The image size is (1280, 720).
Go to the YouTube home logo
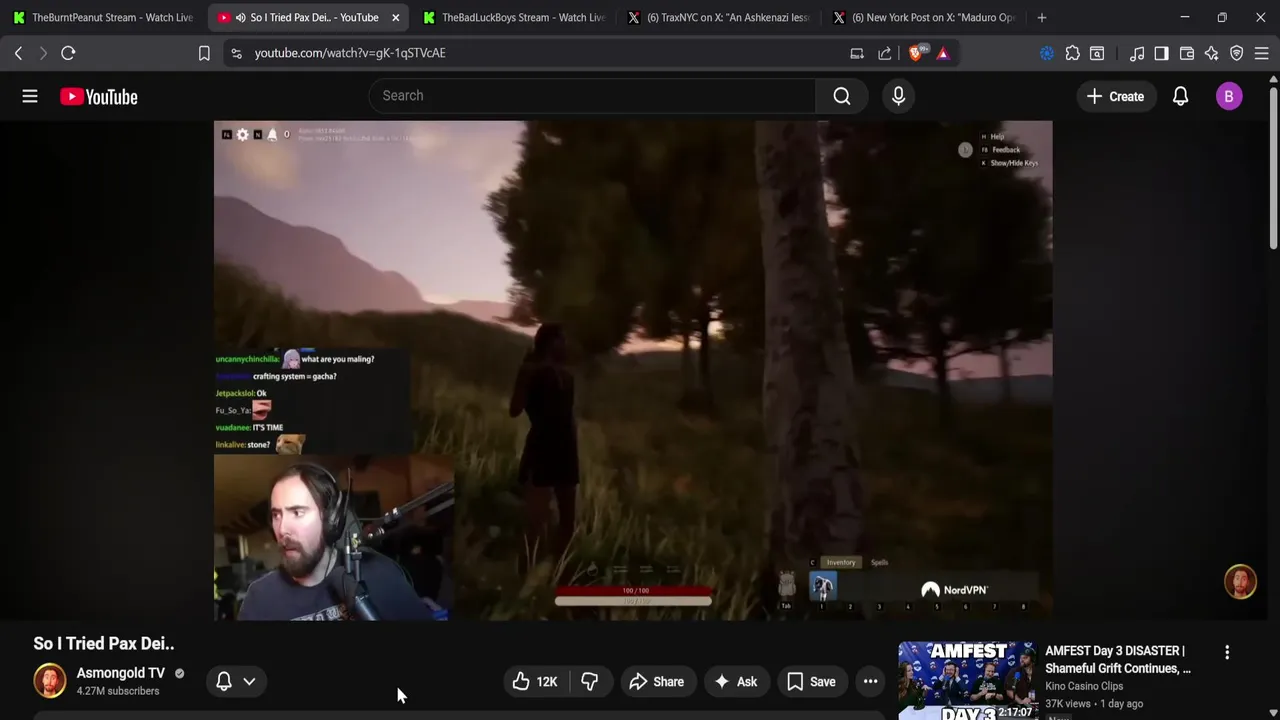[98, 96]
